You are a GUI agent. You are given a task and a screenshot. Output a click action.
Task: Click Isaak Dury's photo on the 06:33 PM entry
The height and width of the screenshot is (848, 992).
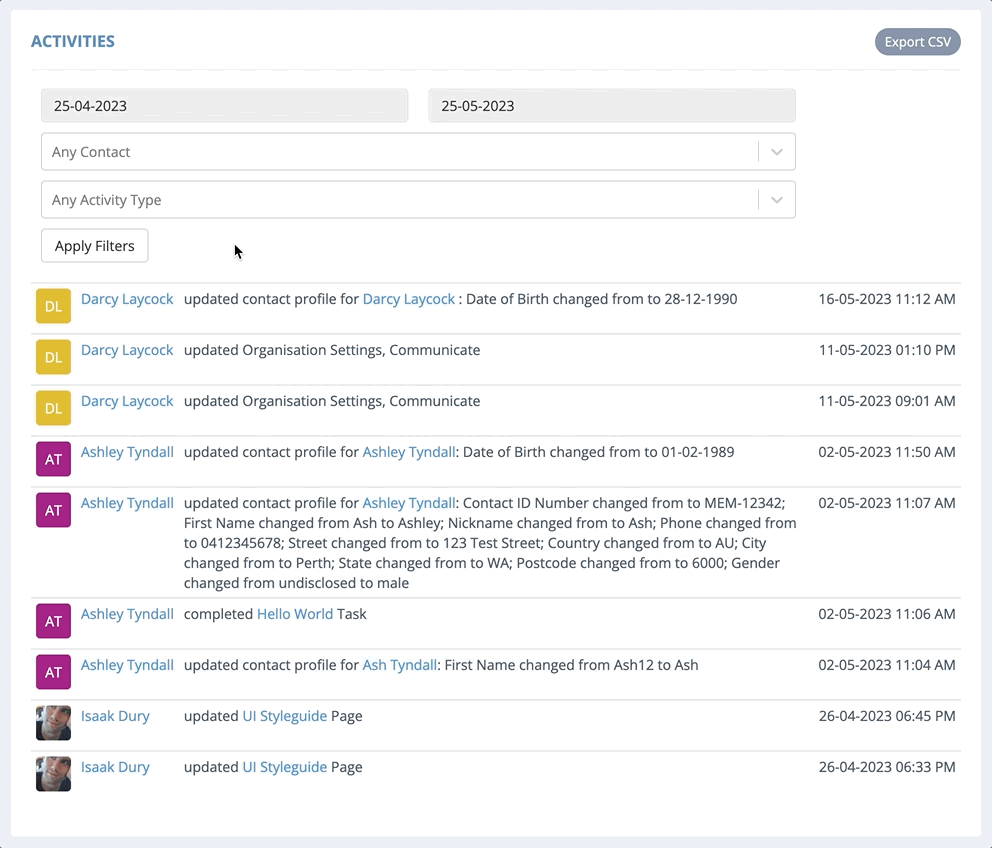tap(53, 774)
